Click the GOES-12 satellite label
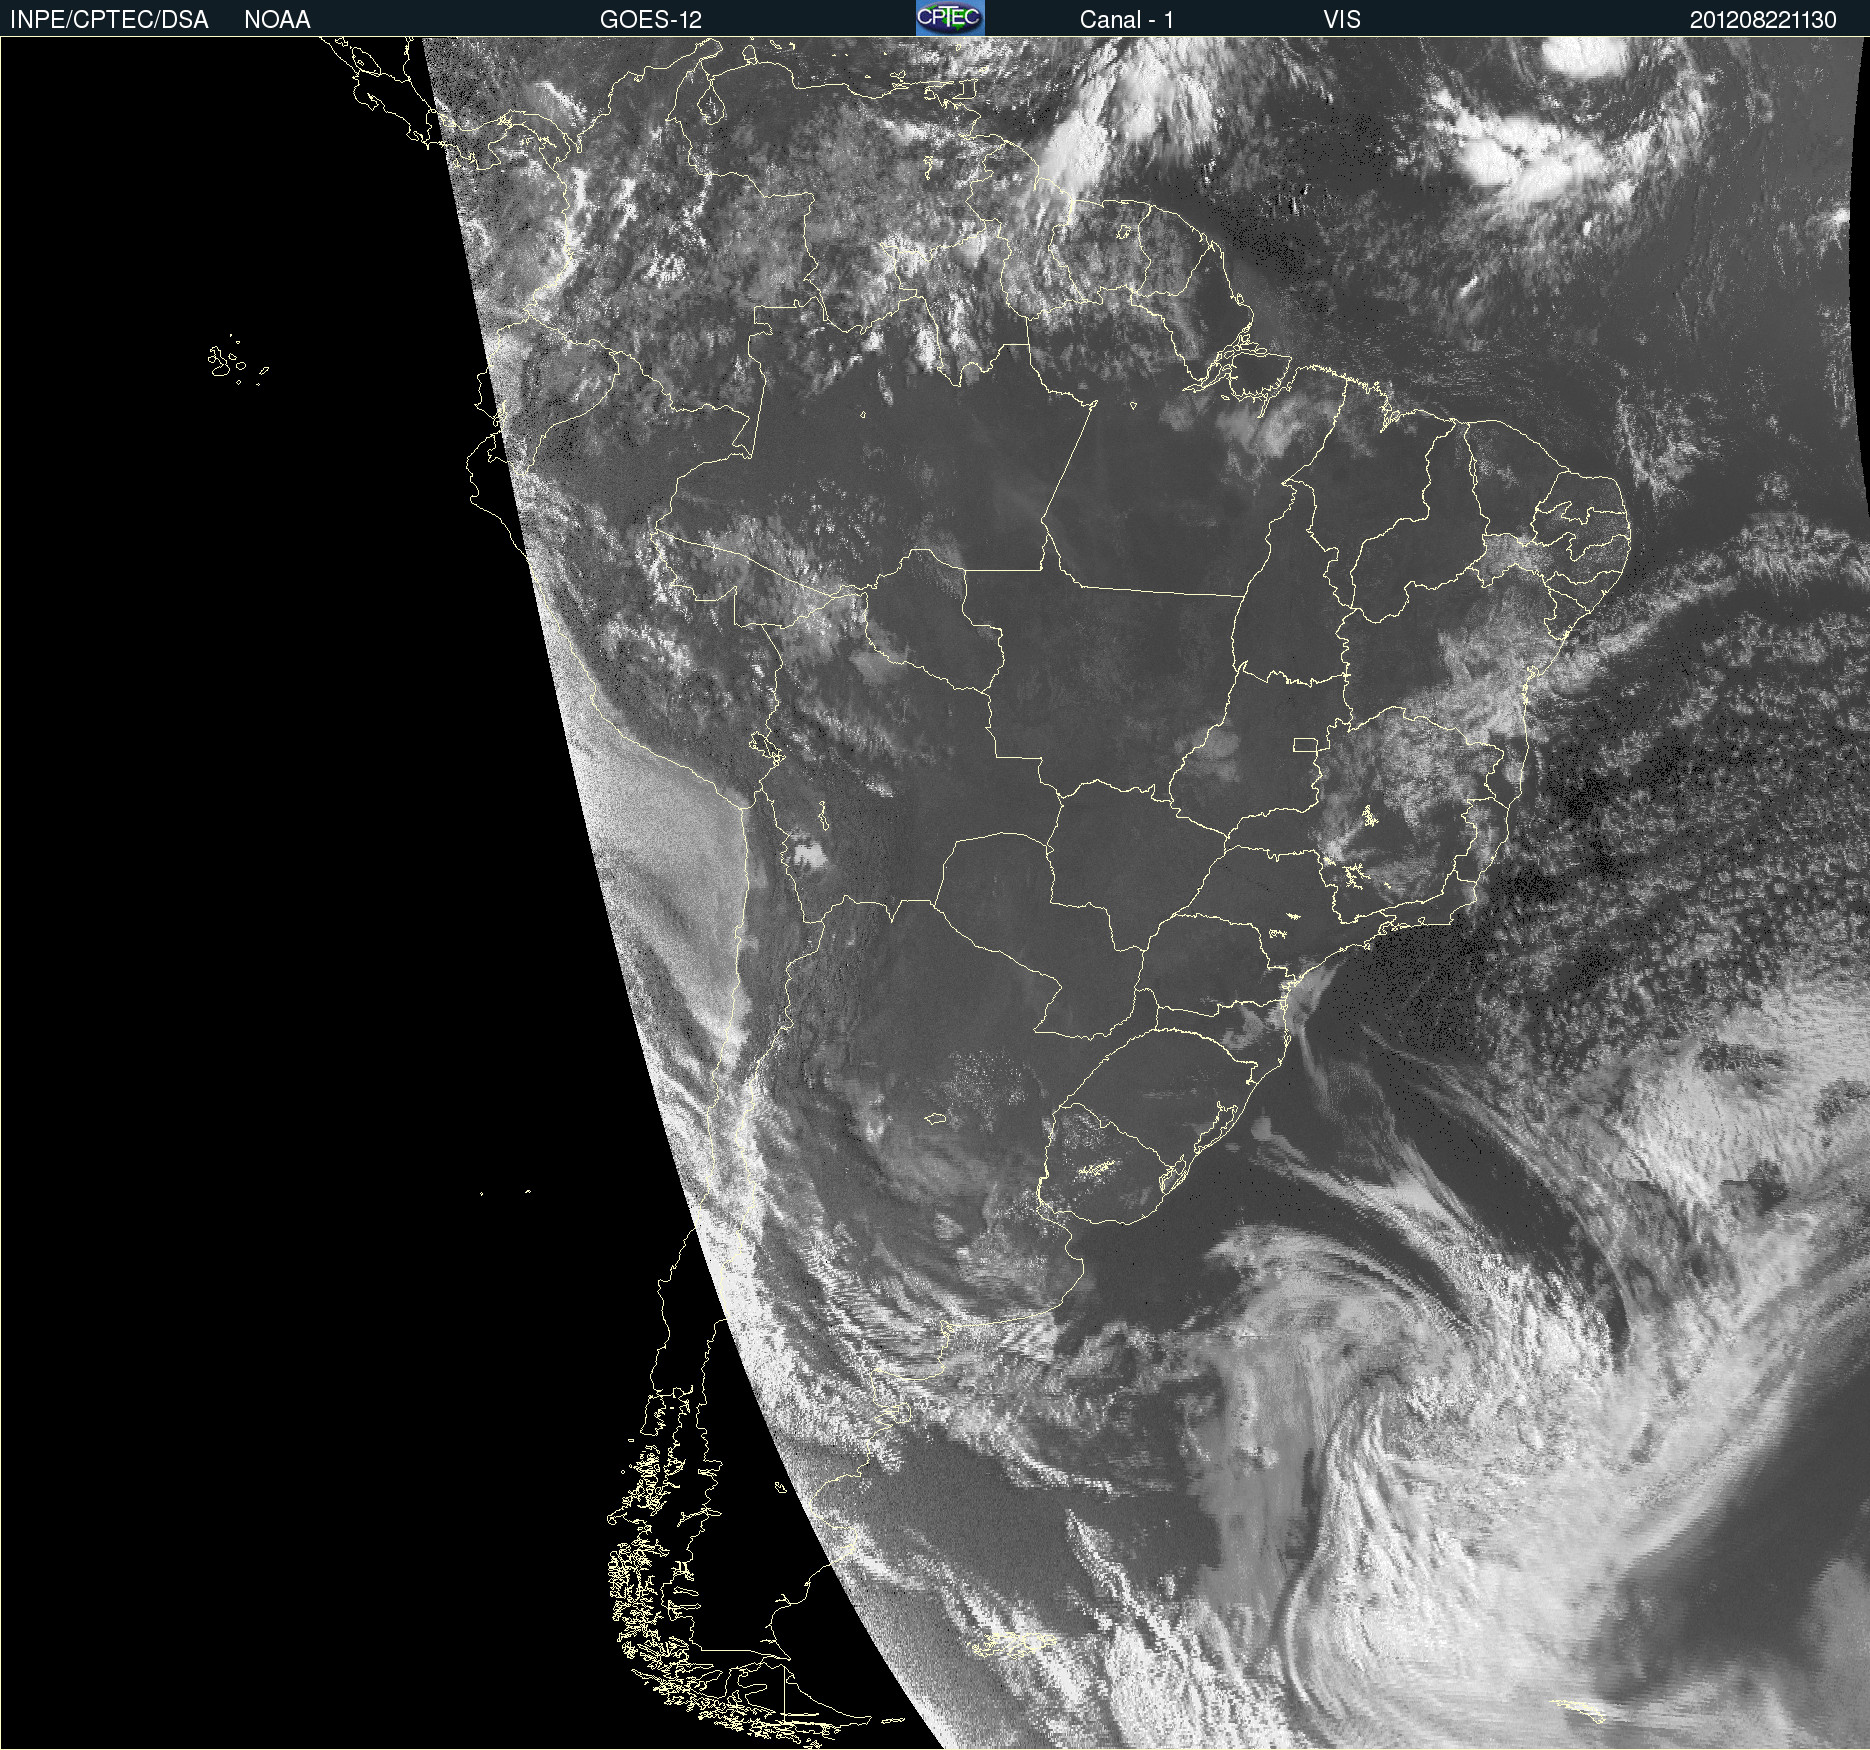The height and width of the screenshot is (1750, 1870). 651,20
